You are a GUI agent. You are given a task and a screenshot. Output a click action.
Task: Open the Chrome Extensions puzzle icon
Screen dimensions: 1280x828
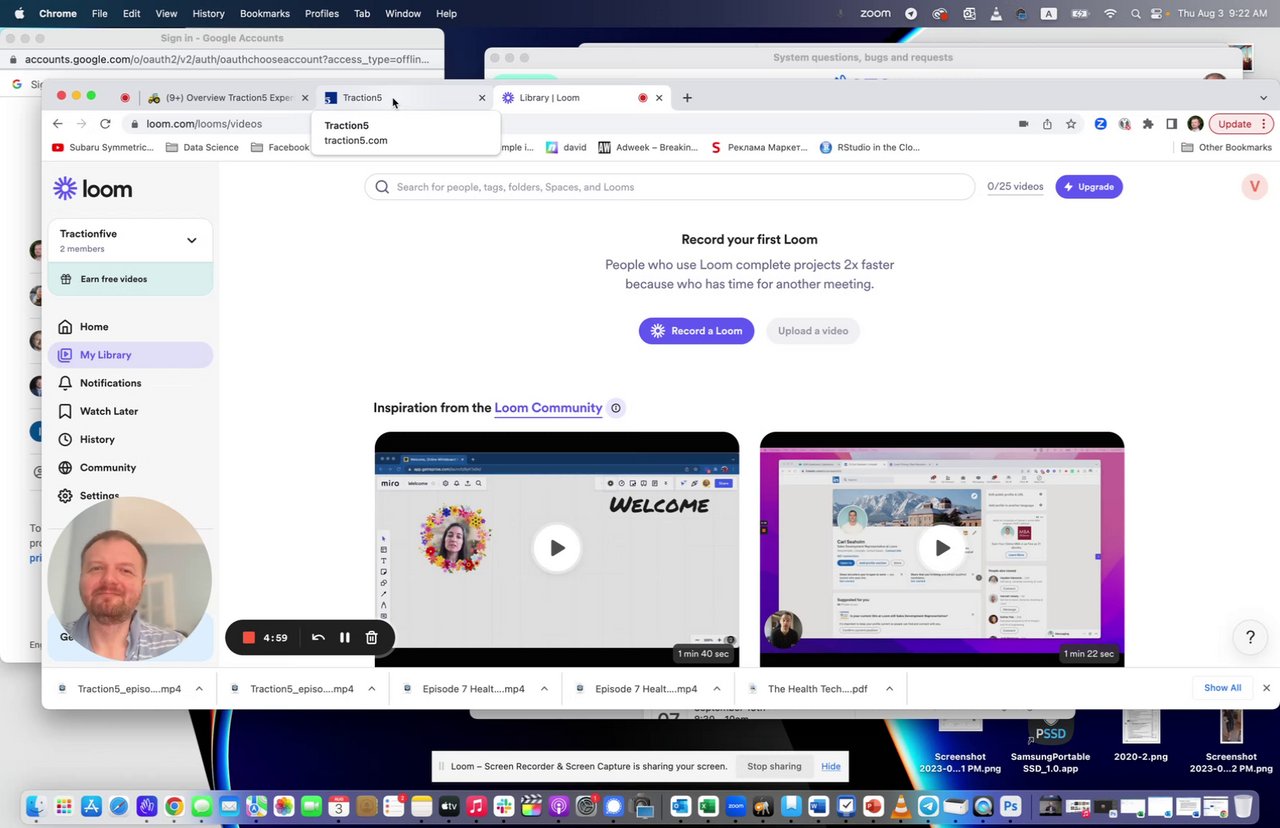1148,124
